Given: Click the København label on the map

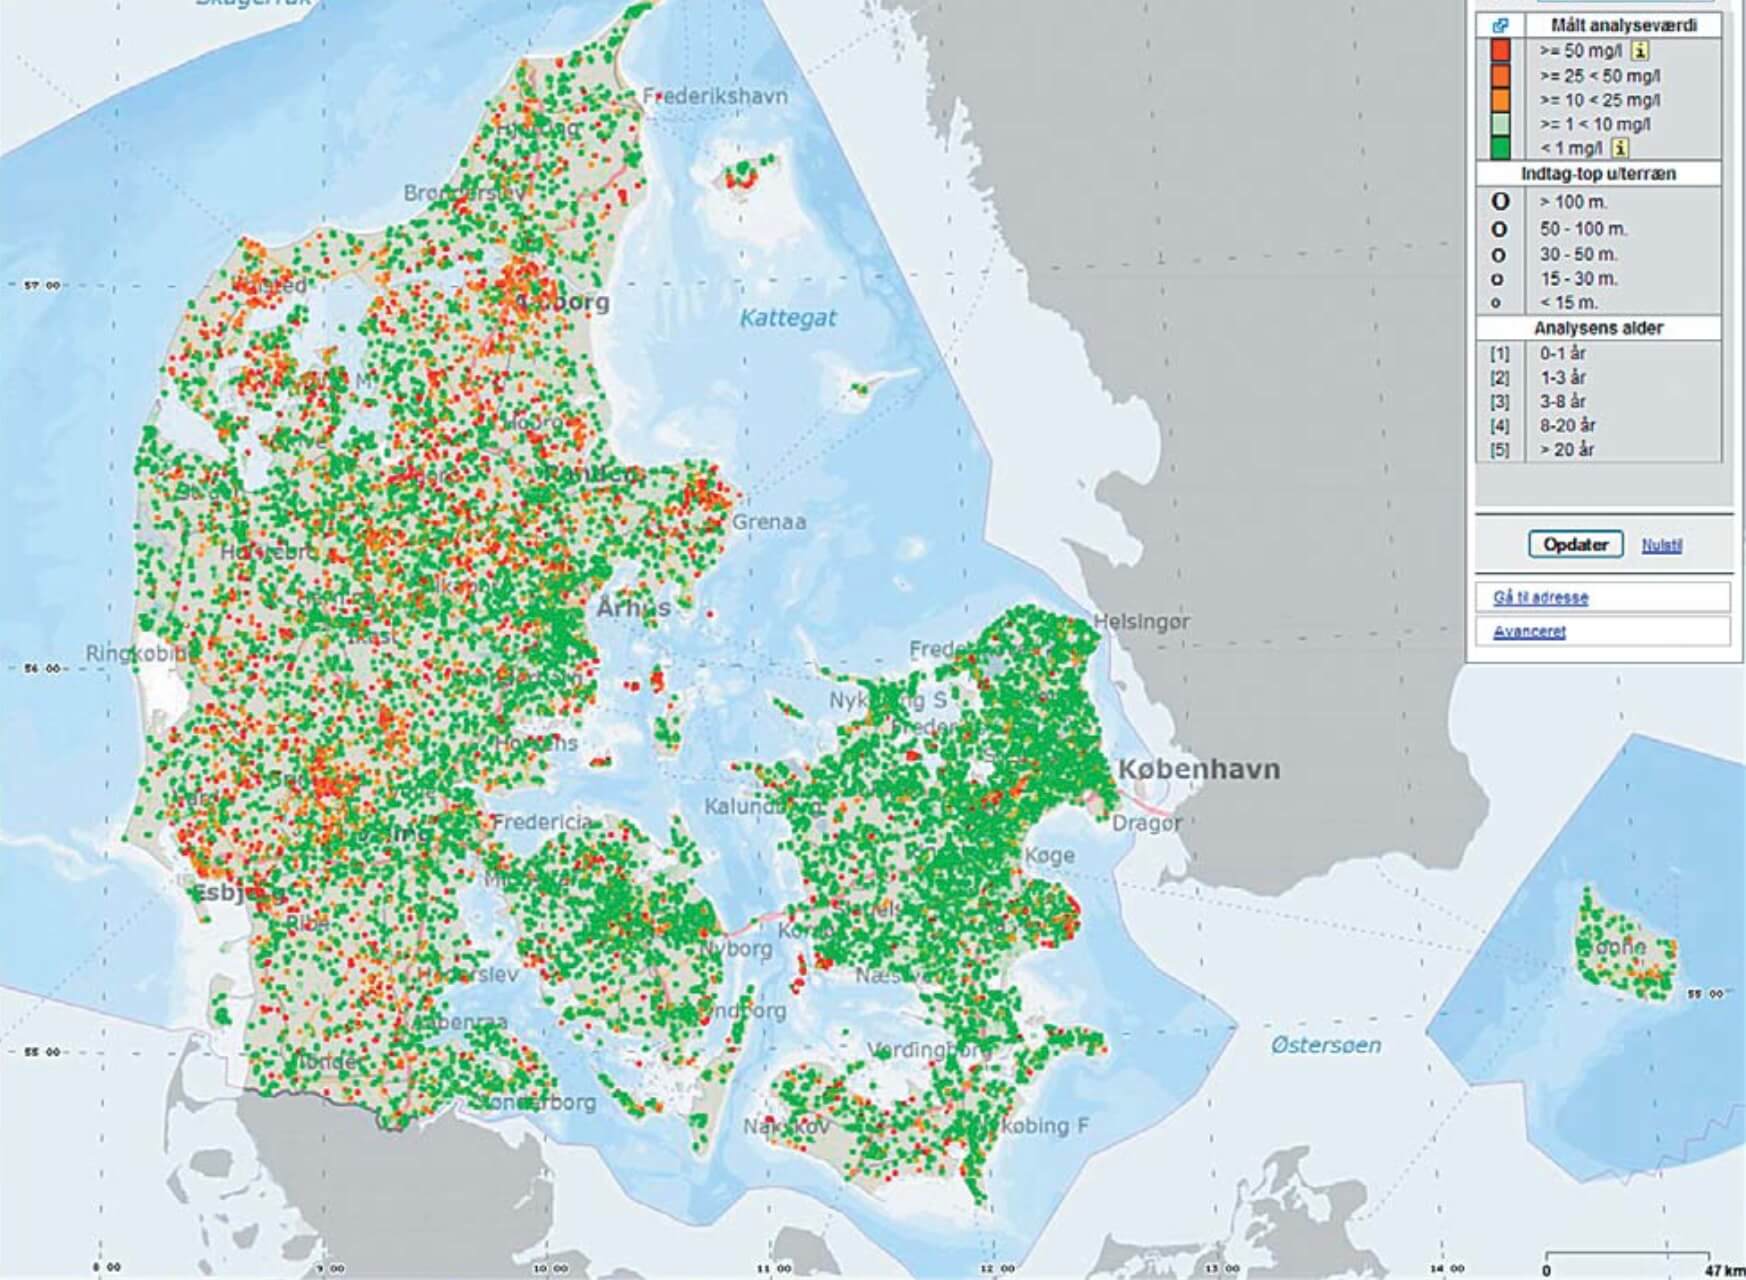Looking at the screenshot, I should pos(1198,770).
